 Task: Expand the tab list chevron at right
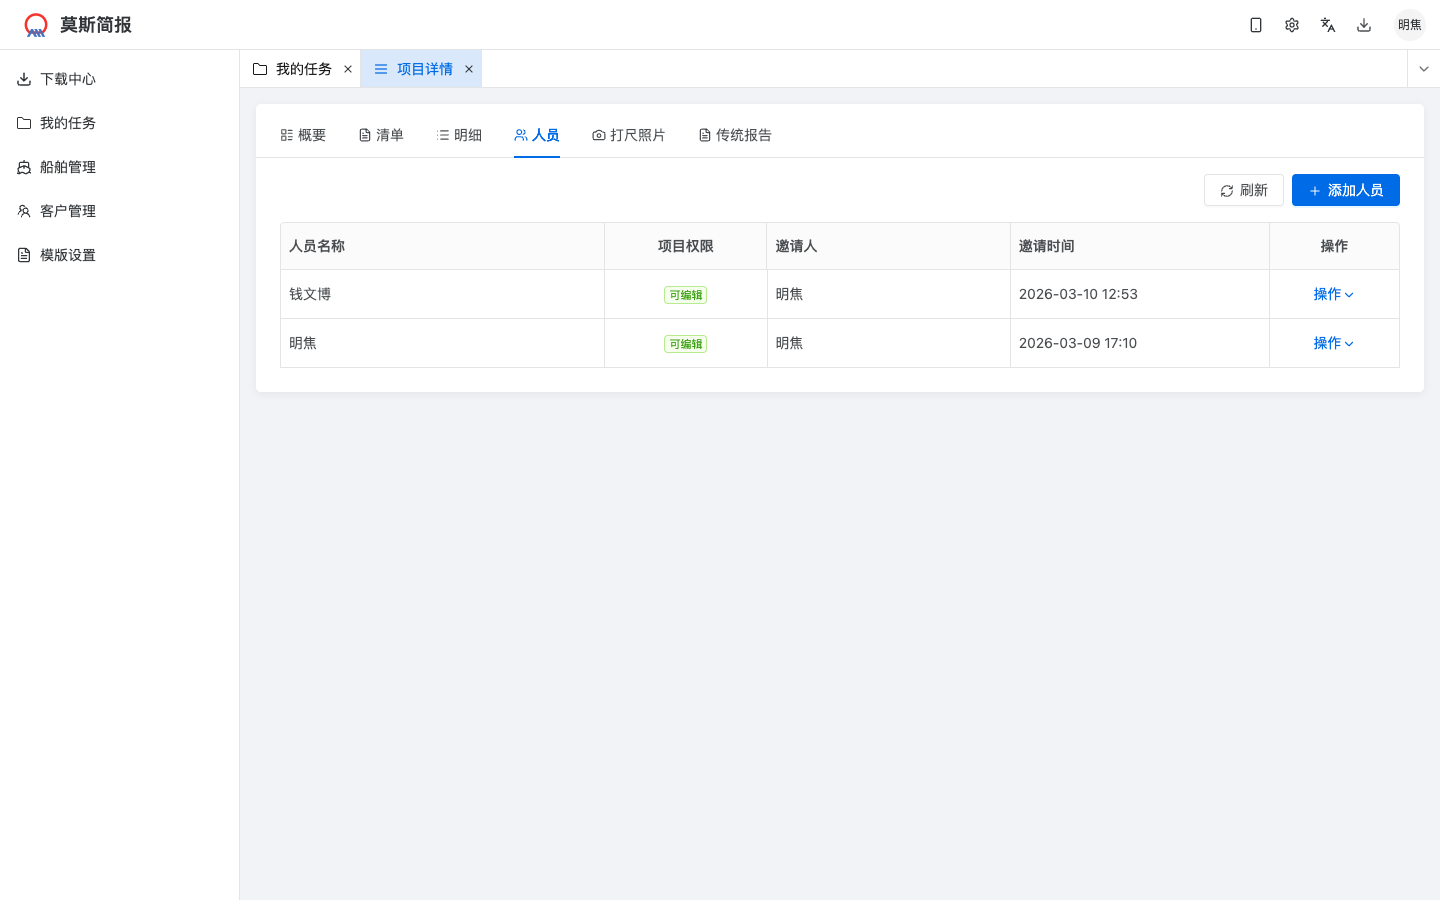1424,69
